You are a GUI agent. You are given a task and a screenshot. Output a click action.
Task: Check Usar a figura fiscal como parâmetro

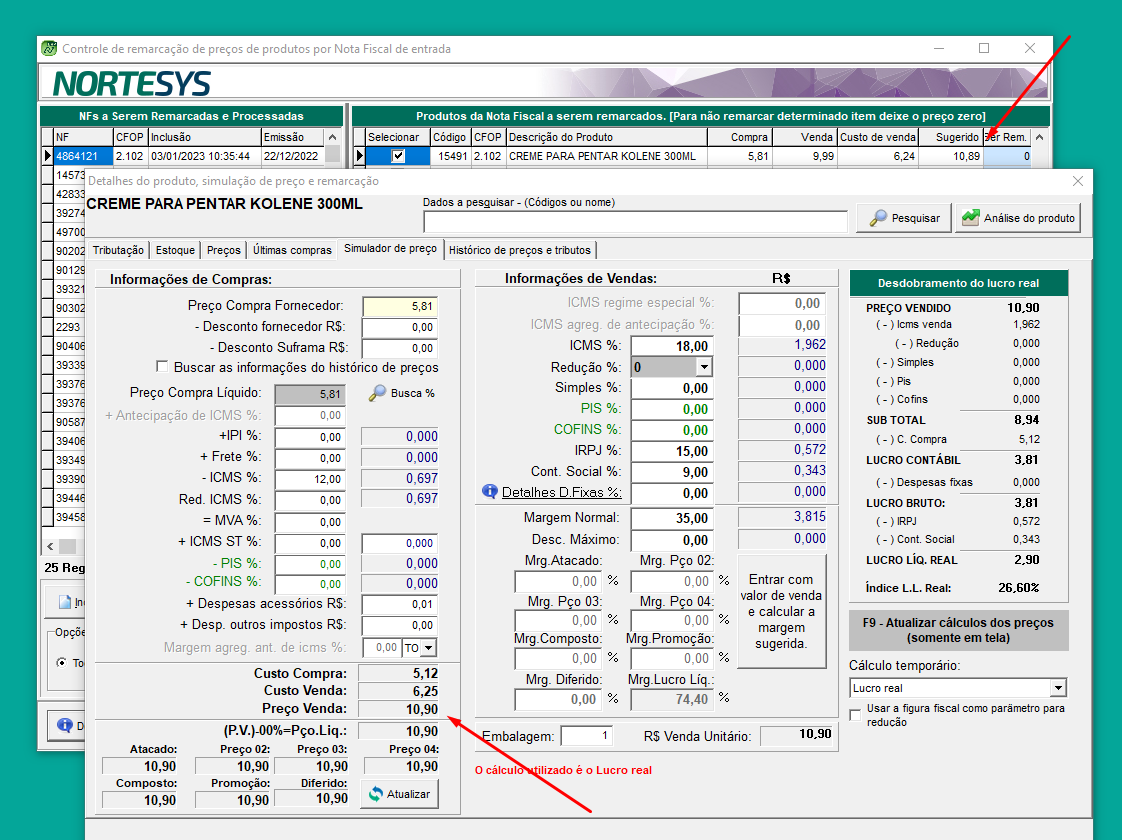(855, 715)
